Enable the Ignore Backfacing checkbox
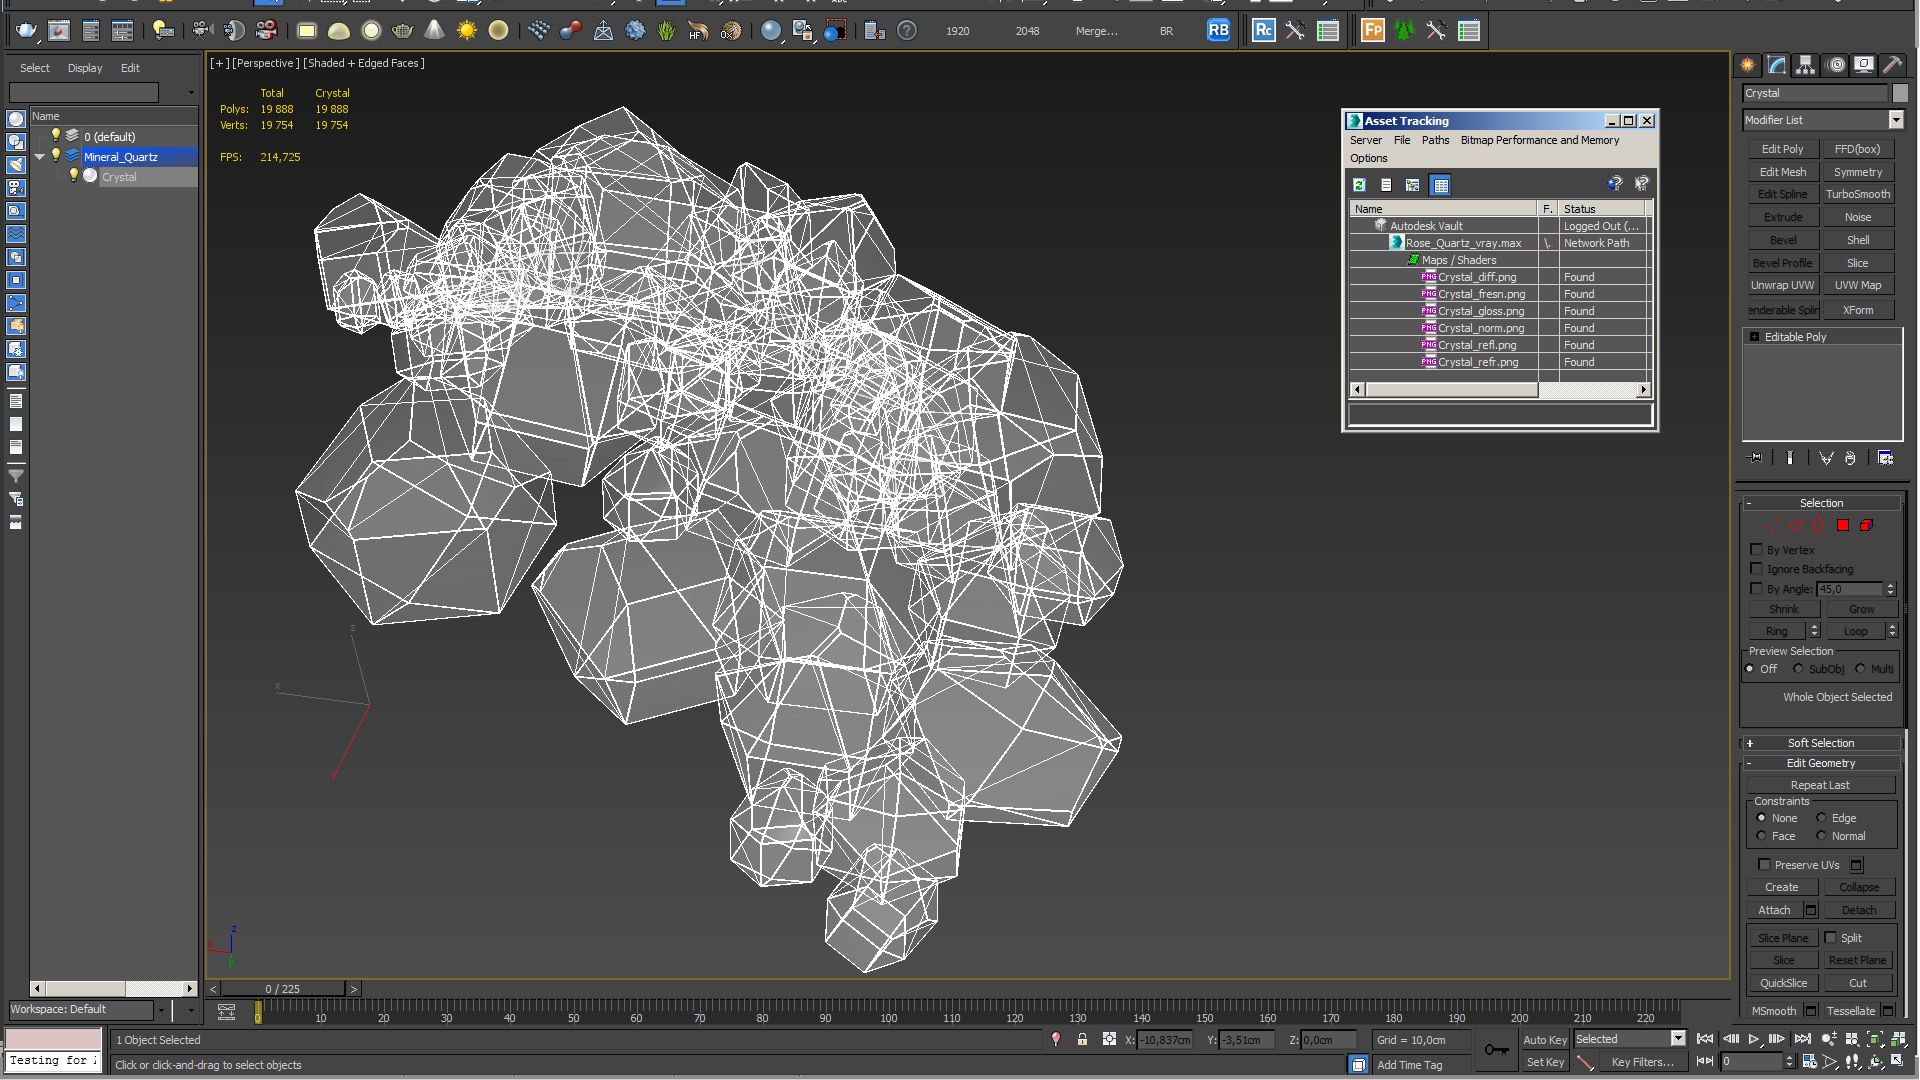 coord(1756,569)
